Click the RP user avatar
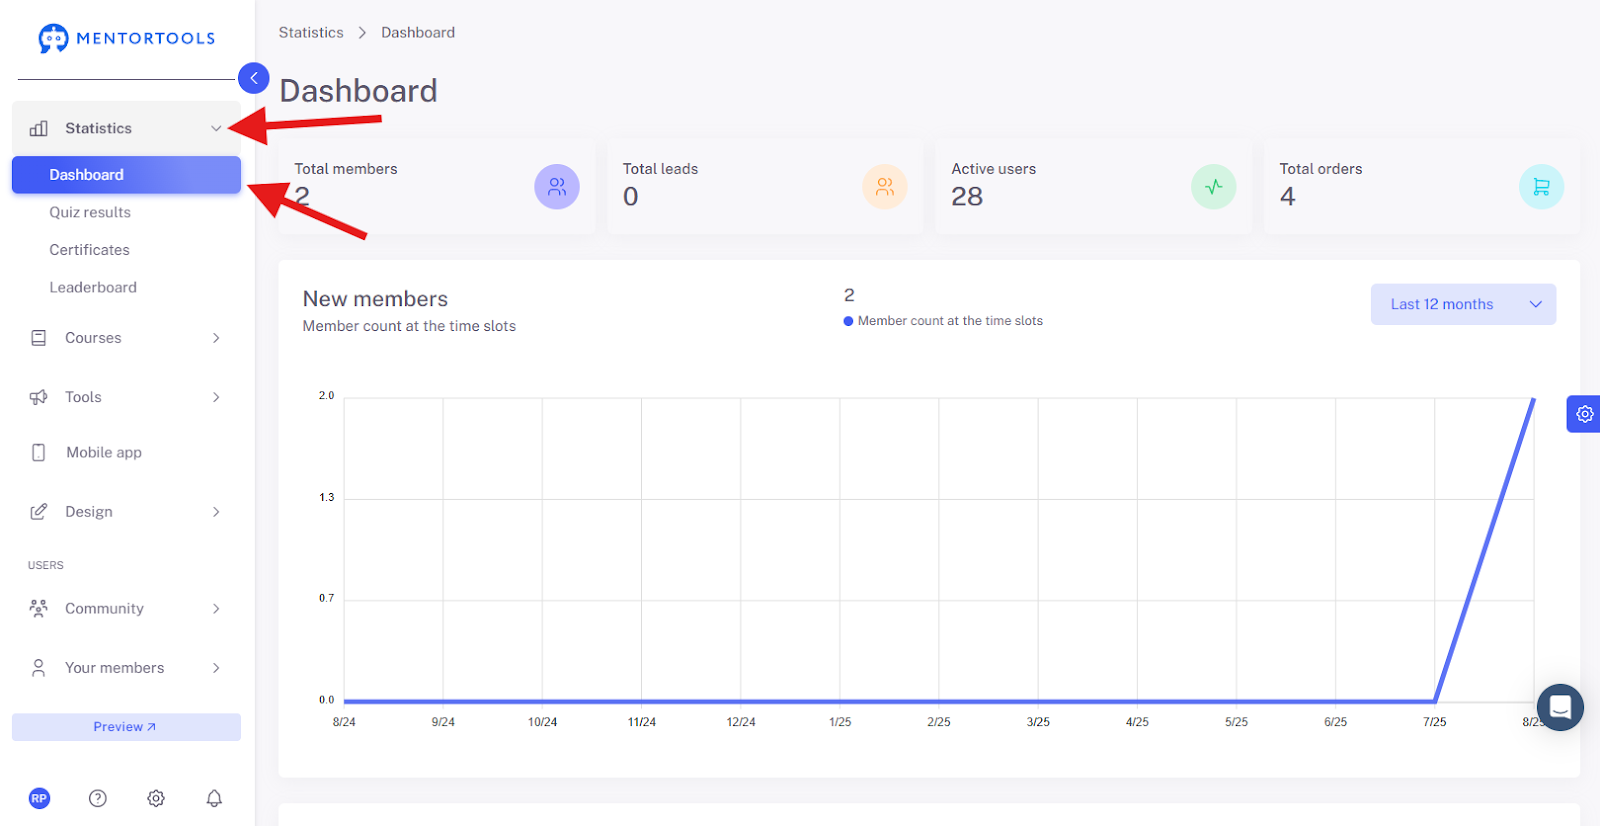The image size is (1600, 826). (39, 798)
